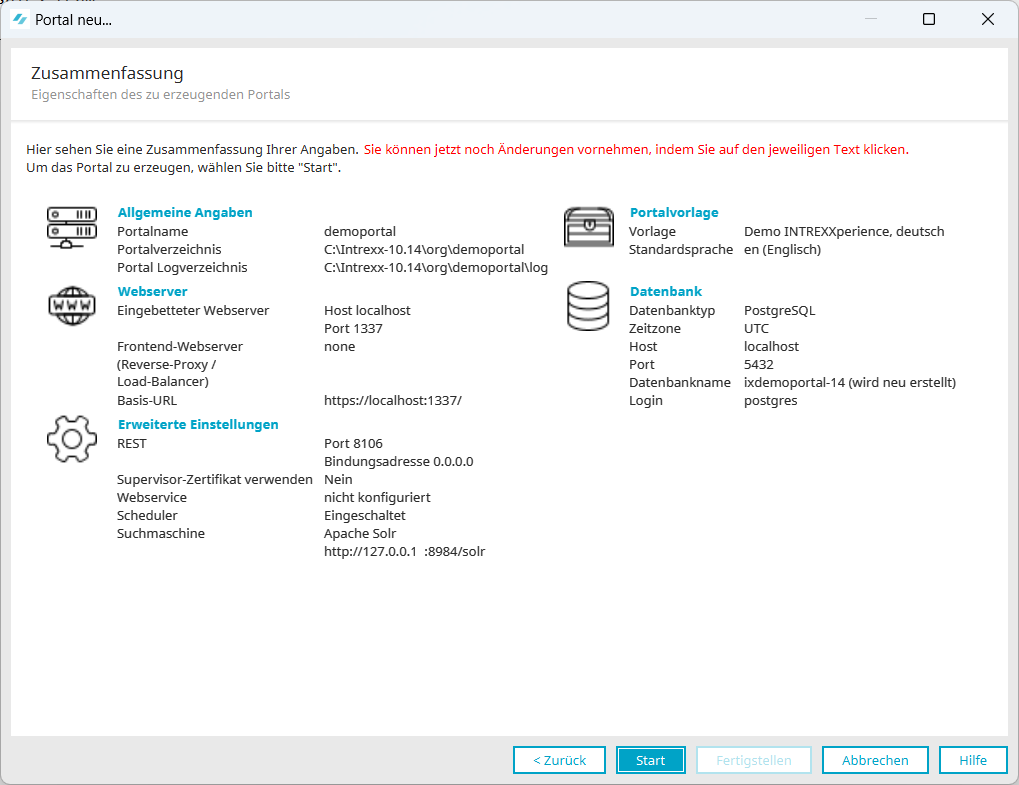The image size is (1019, 785).
Task: Cancel the wizard with Abbrechen
Action: (875, 760)
